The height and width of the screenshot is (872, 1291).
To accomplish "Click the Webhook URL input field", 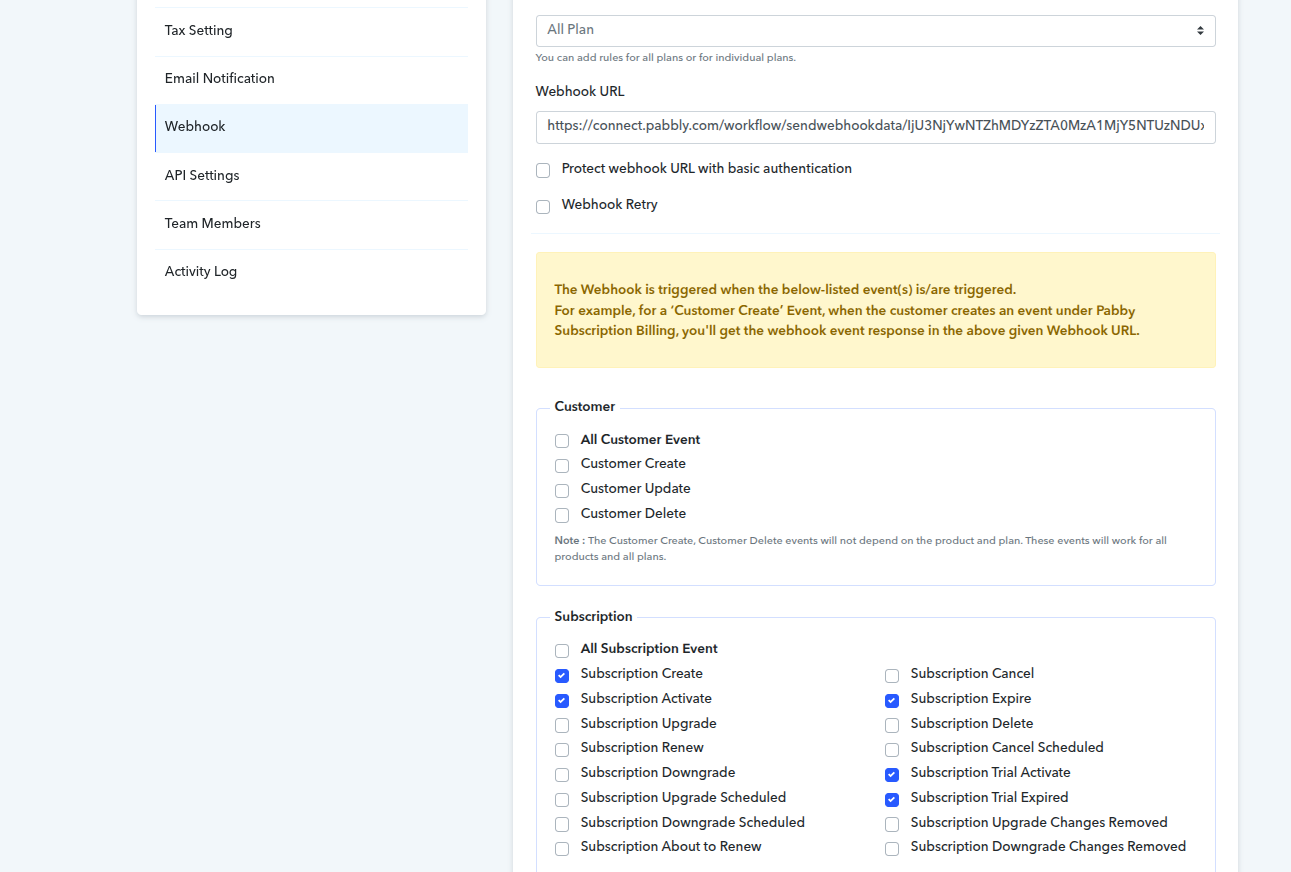I will (875, 127).
